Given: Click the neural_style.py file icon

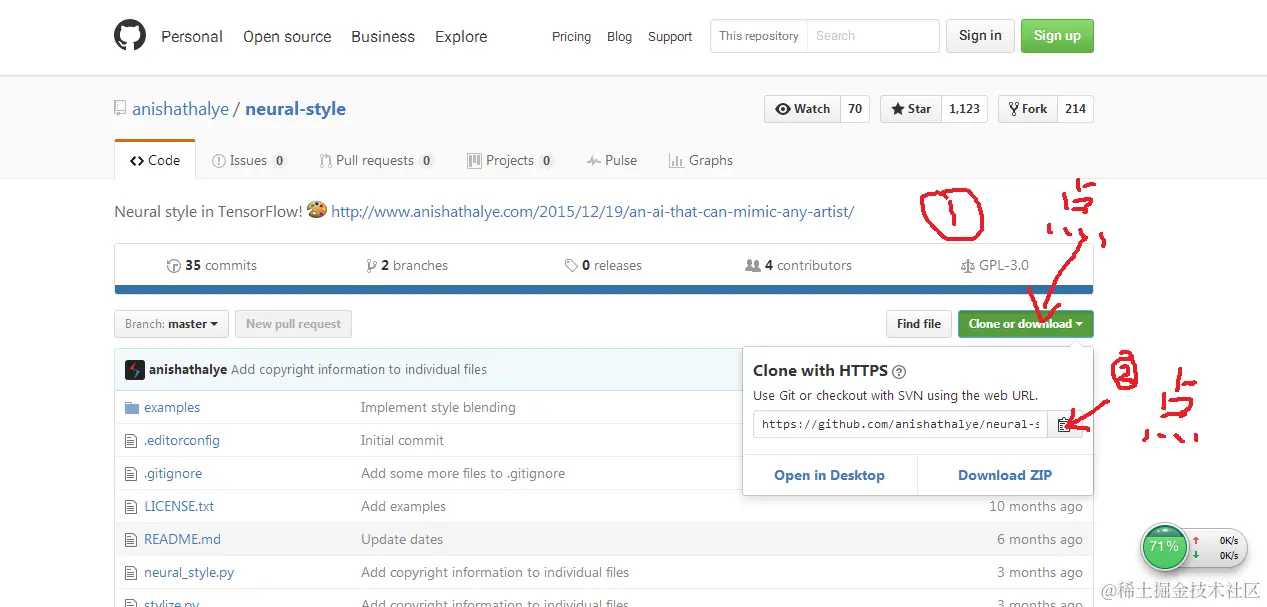Looking at the screenshot, I should tap(131, 573).
